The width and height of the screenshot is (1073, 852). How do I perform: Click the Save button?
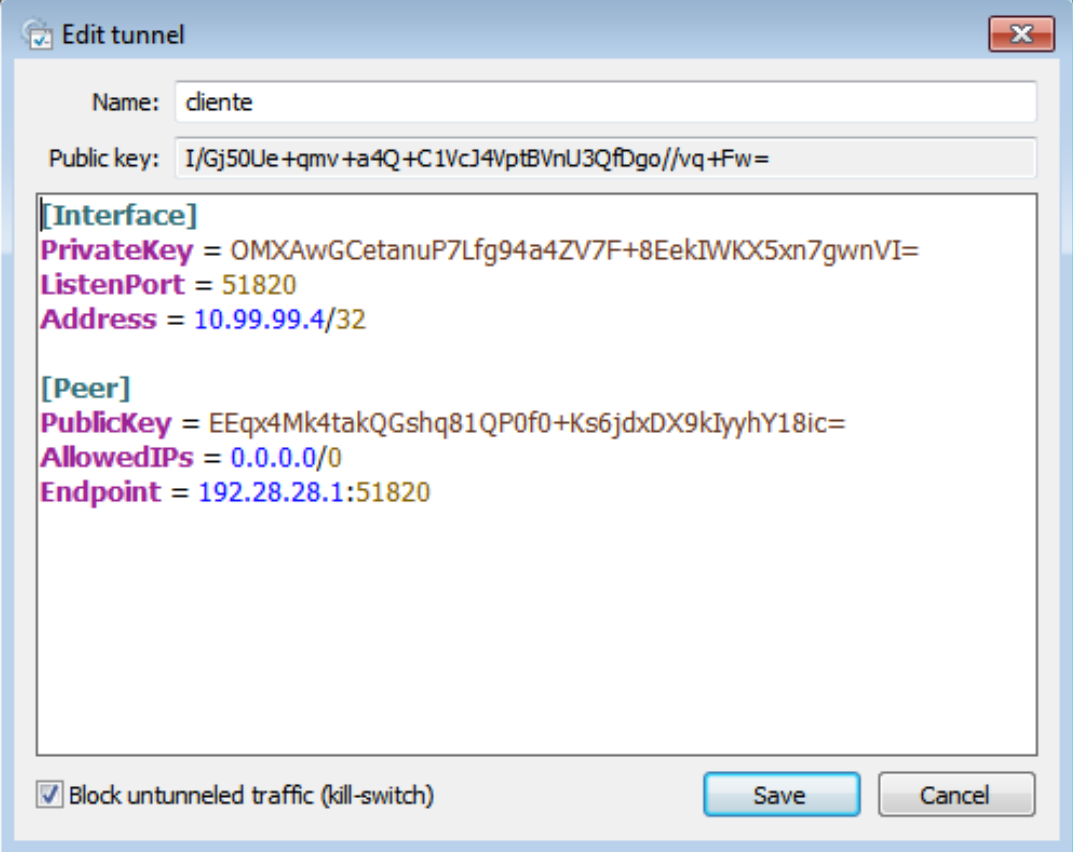(x=780, y=796)
